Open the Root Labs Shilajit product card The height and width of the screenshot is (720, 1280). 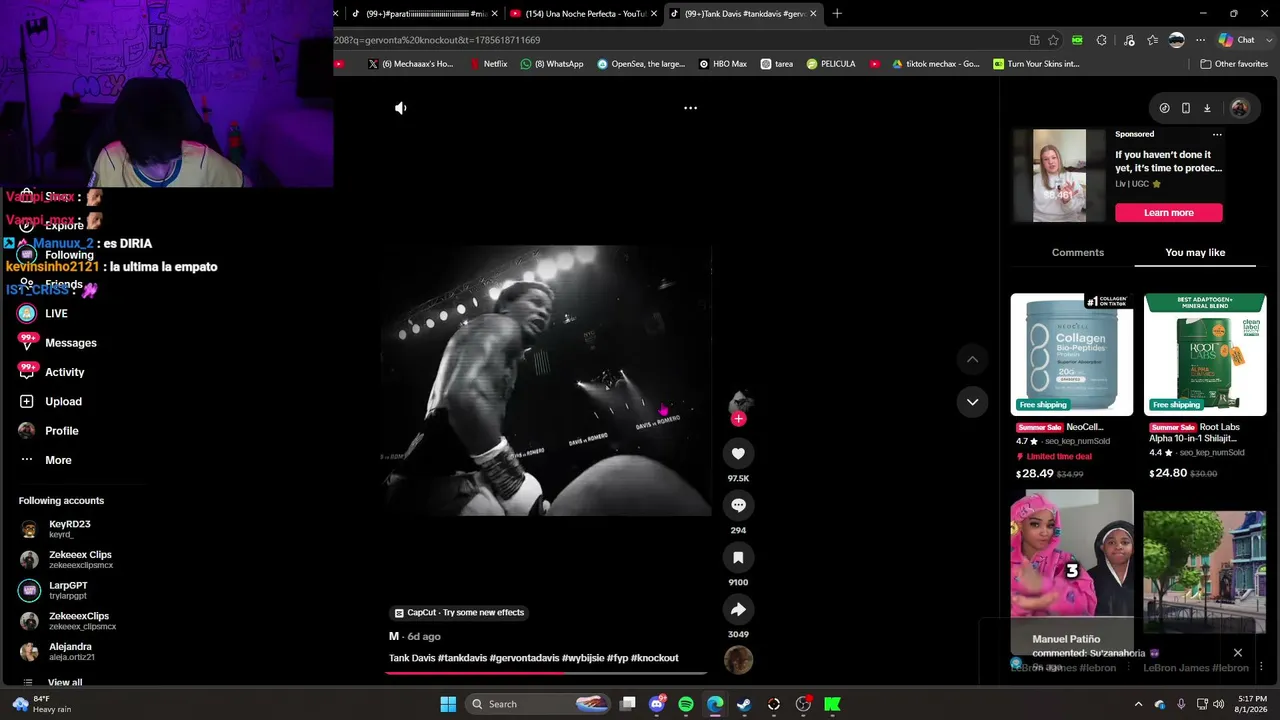click(1205, 387)
